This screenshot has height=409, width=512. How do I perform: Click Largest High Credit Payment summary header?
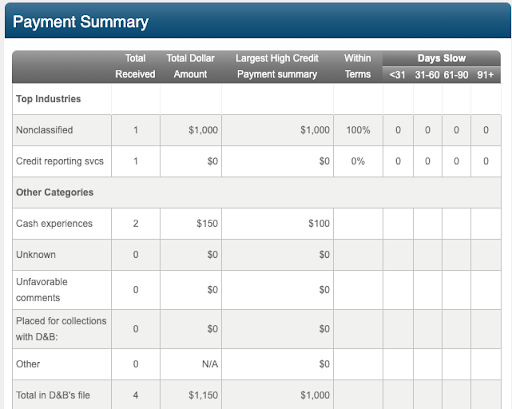(277, 66)
